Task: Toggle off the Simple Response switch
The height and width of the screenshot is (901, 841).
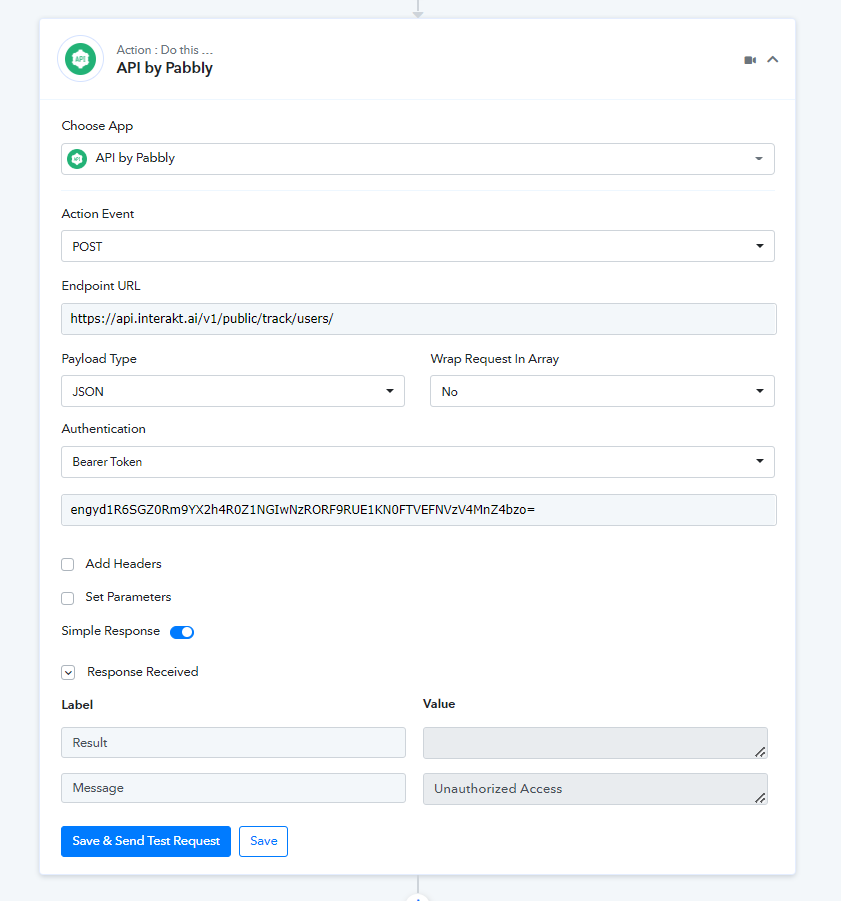Action: (182, 632)
